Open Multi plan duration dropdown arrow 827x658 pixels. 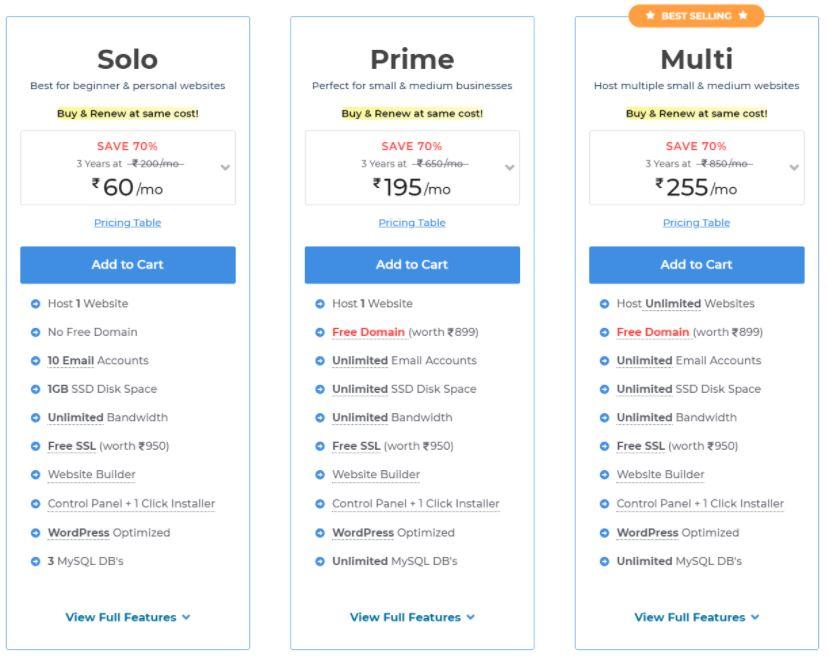click(x=794, y=168)
